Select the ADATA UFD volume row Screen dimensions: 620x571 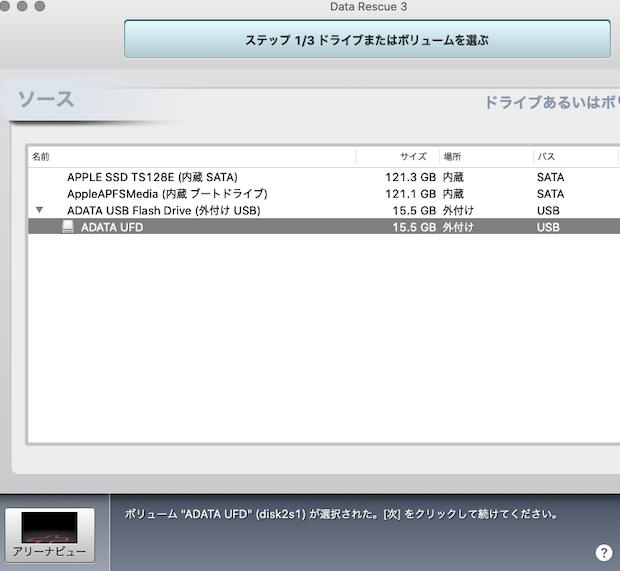coord(324,227)
